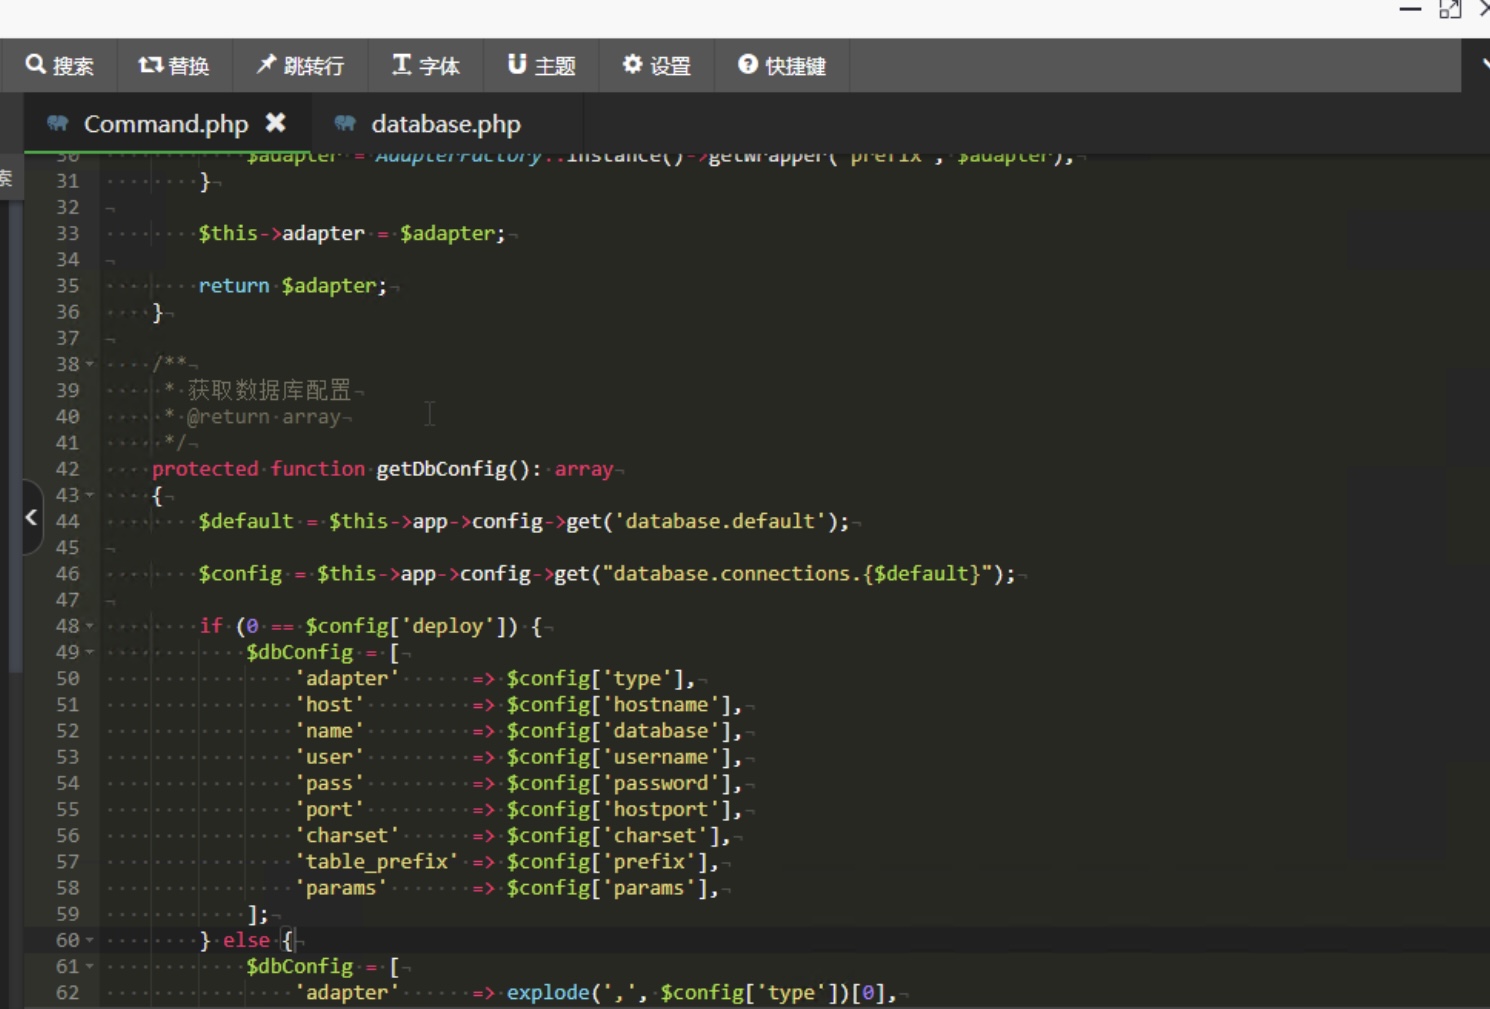The image size is (1490, 1009).
Task: Select the vertical 索 sidebar tab
Action: (x=7, y=178)
